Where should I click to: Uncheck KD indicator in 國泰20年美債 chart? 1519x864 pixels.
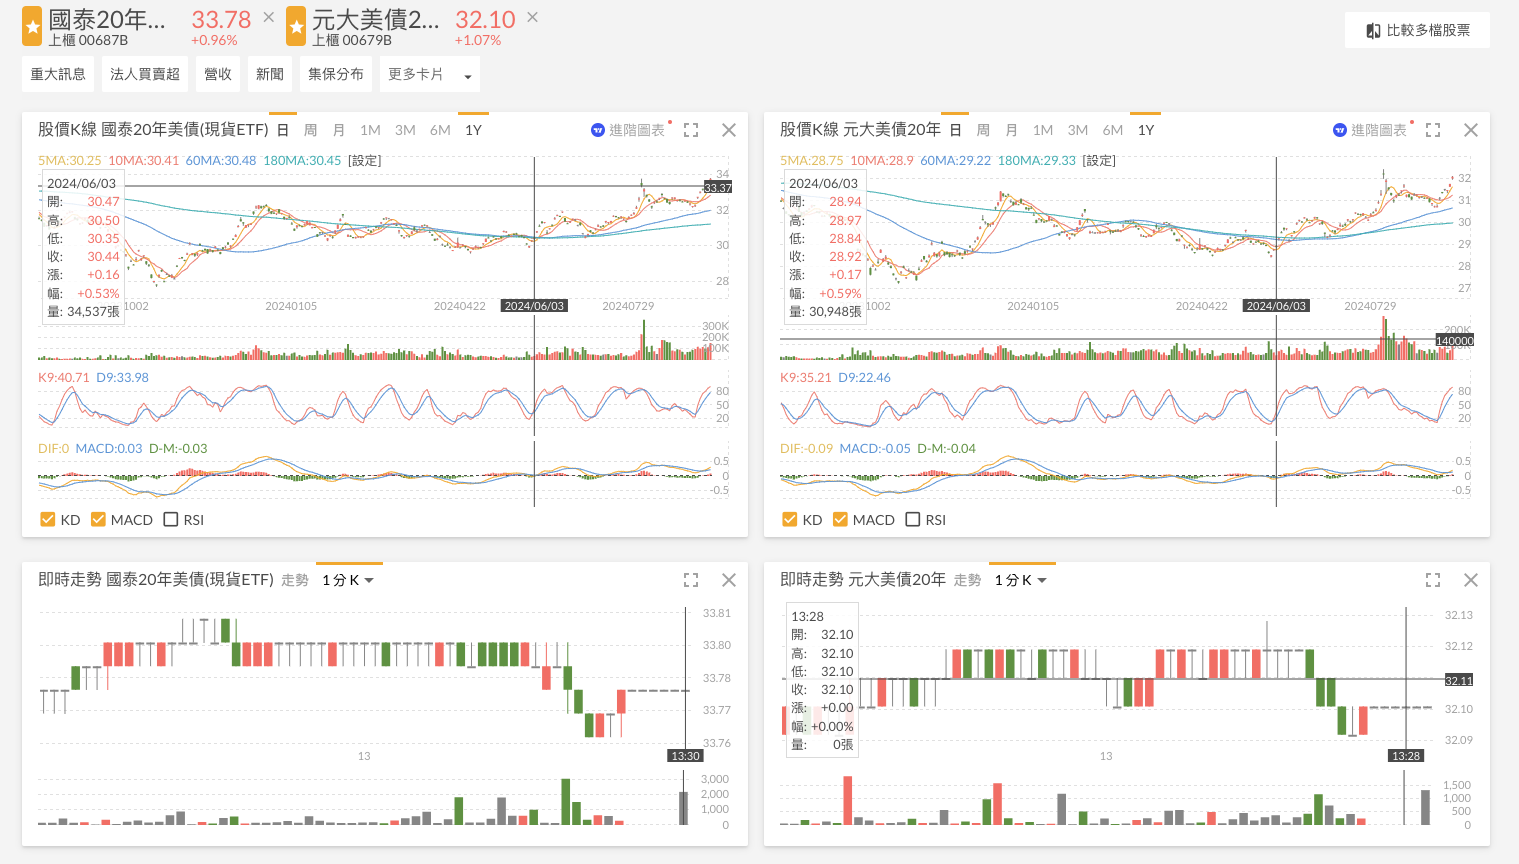(x=48, y=520)
